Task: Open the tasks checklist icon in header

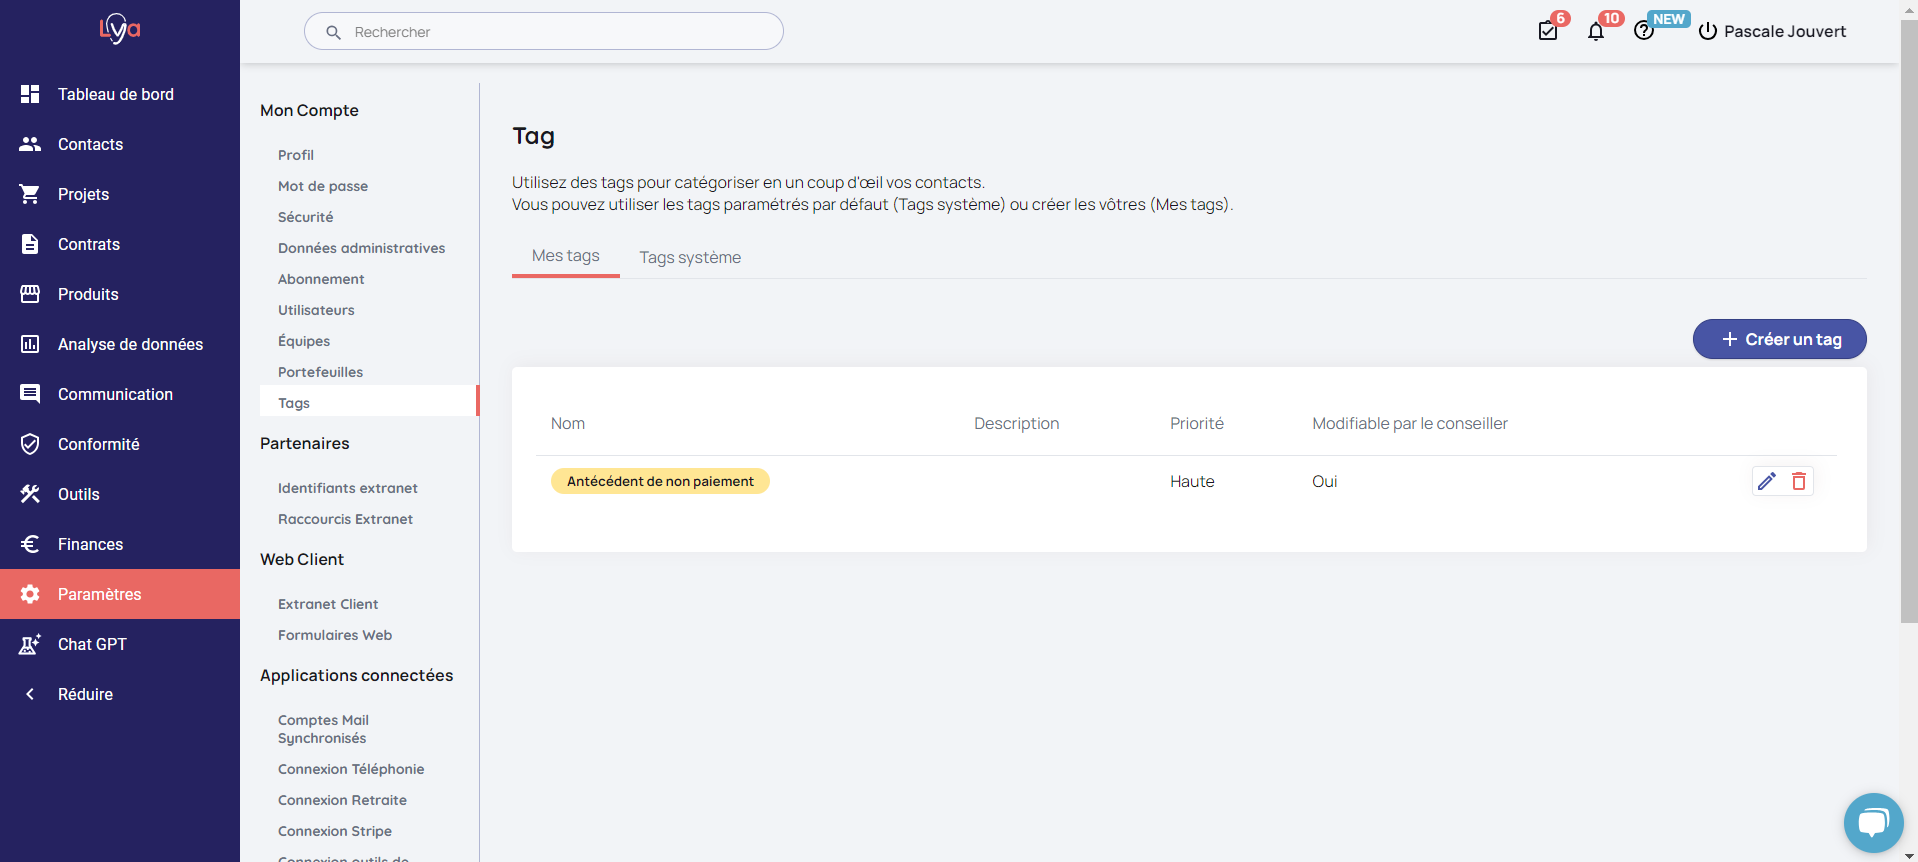Action: tap(1548, 31)
